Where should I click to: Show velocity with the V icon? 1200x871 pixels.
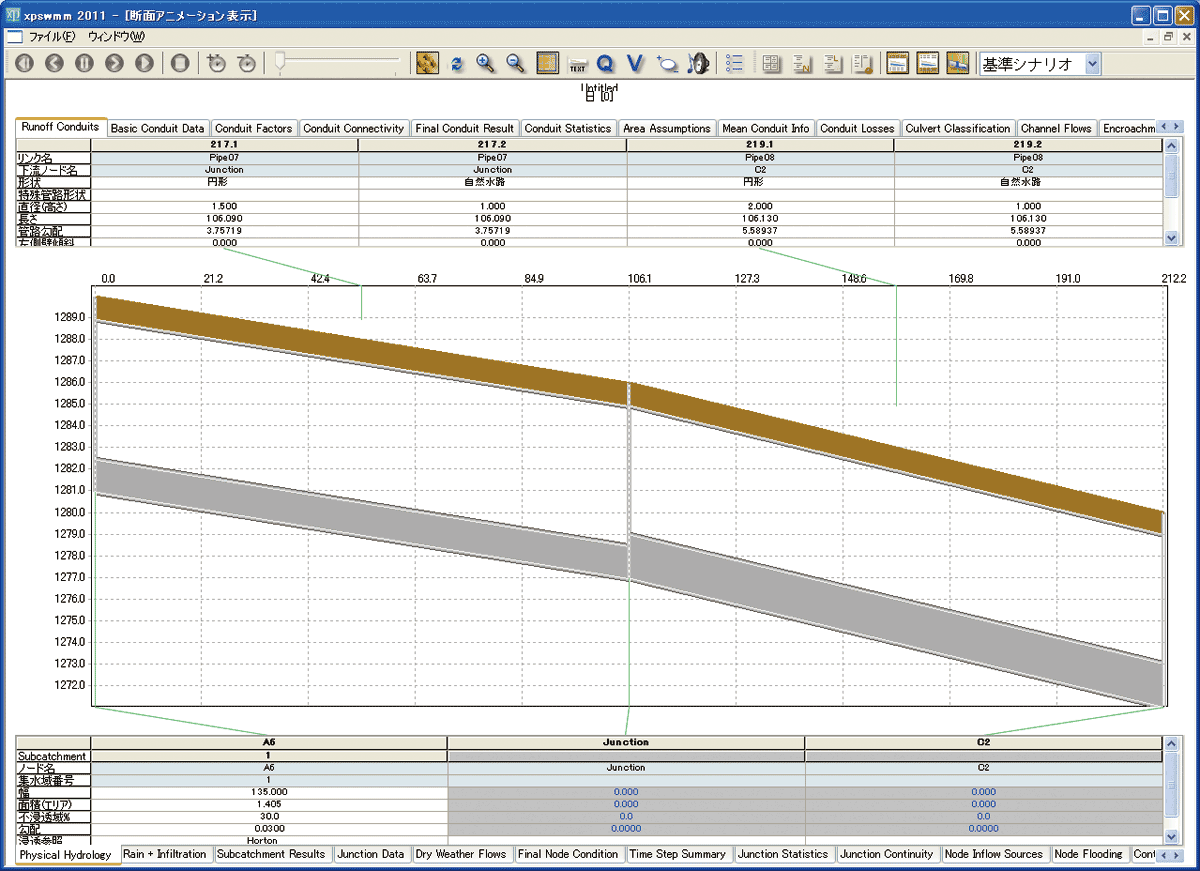pyautogui.click(x=634, y=63)
